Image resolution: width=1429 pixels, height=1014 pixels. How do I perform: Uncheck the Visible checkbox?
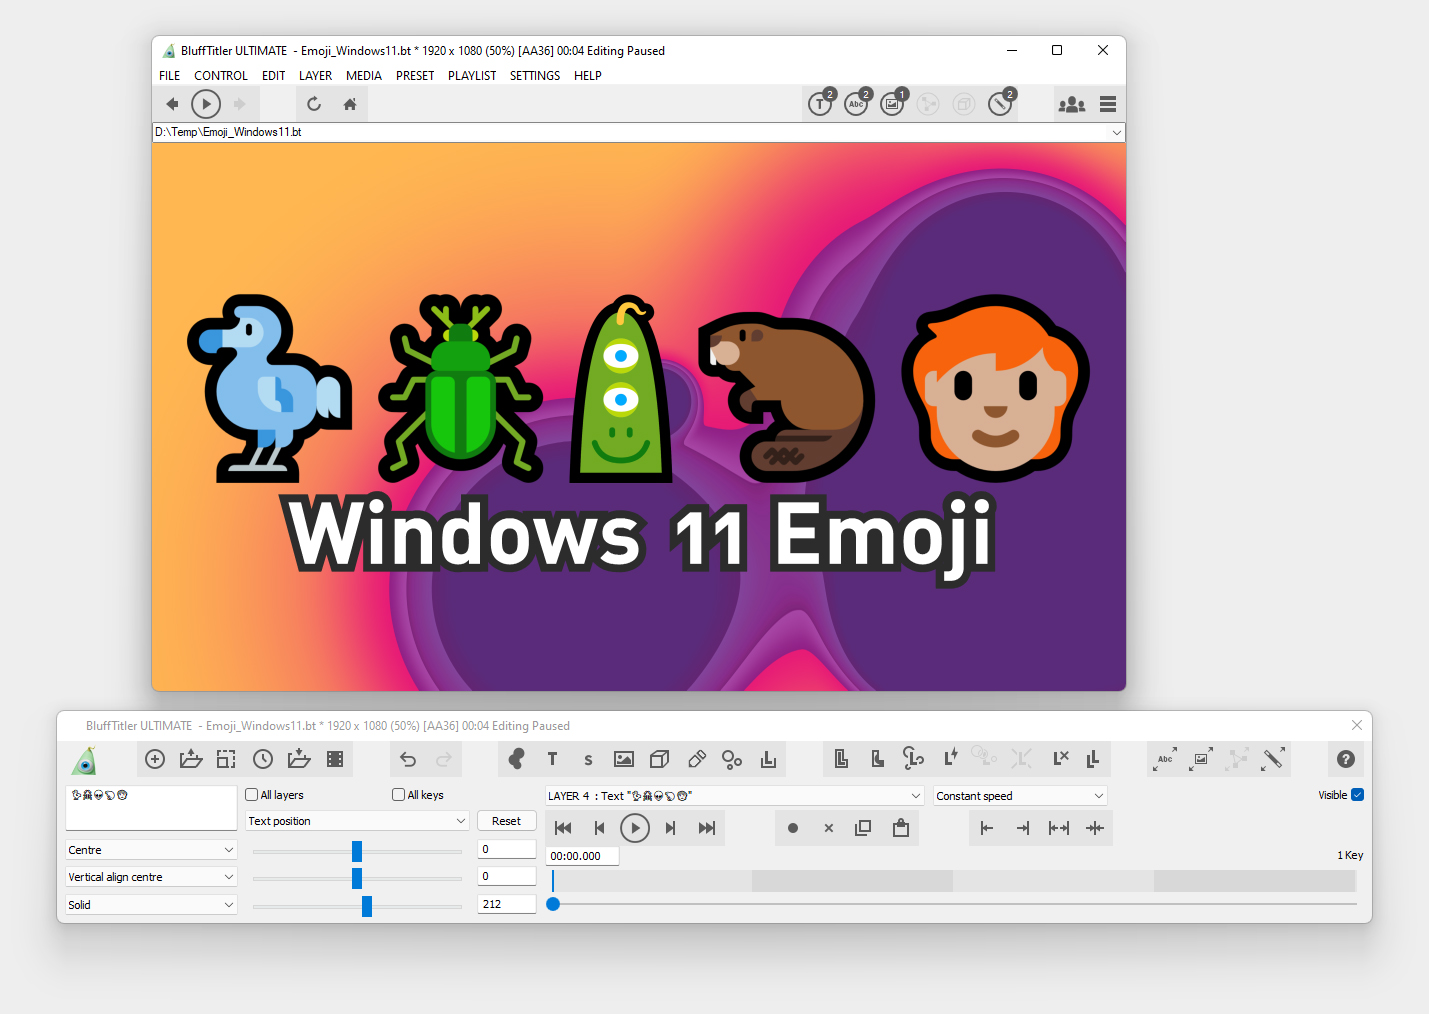[1358, 795]
